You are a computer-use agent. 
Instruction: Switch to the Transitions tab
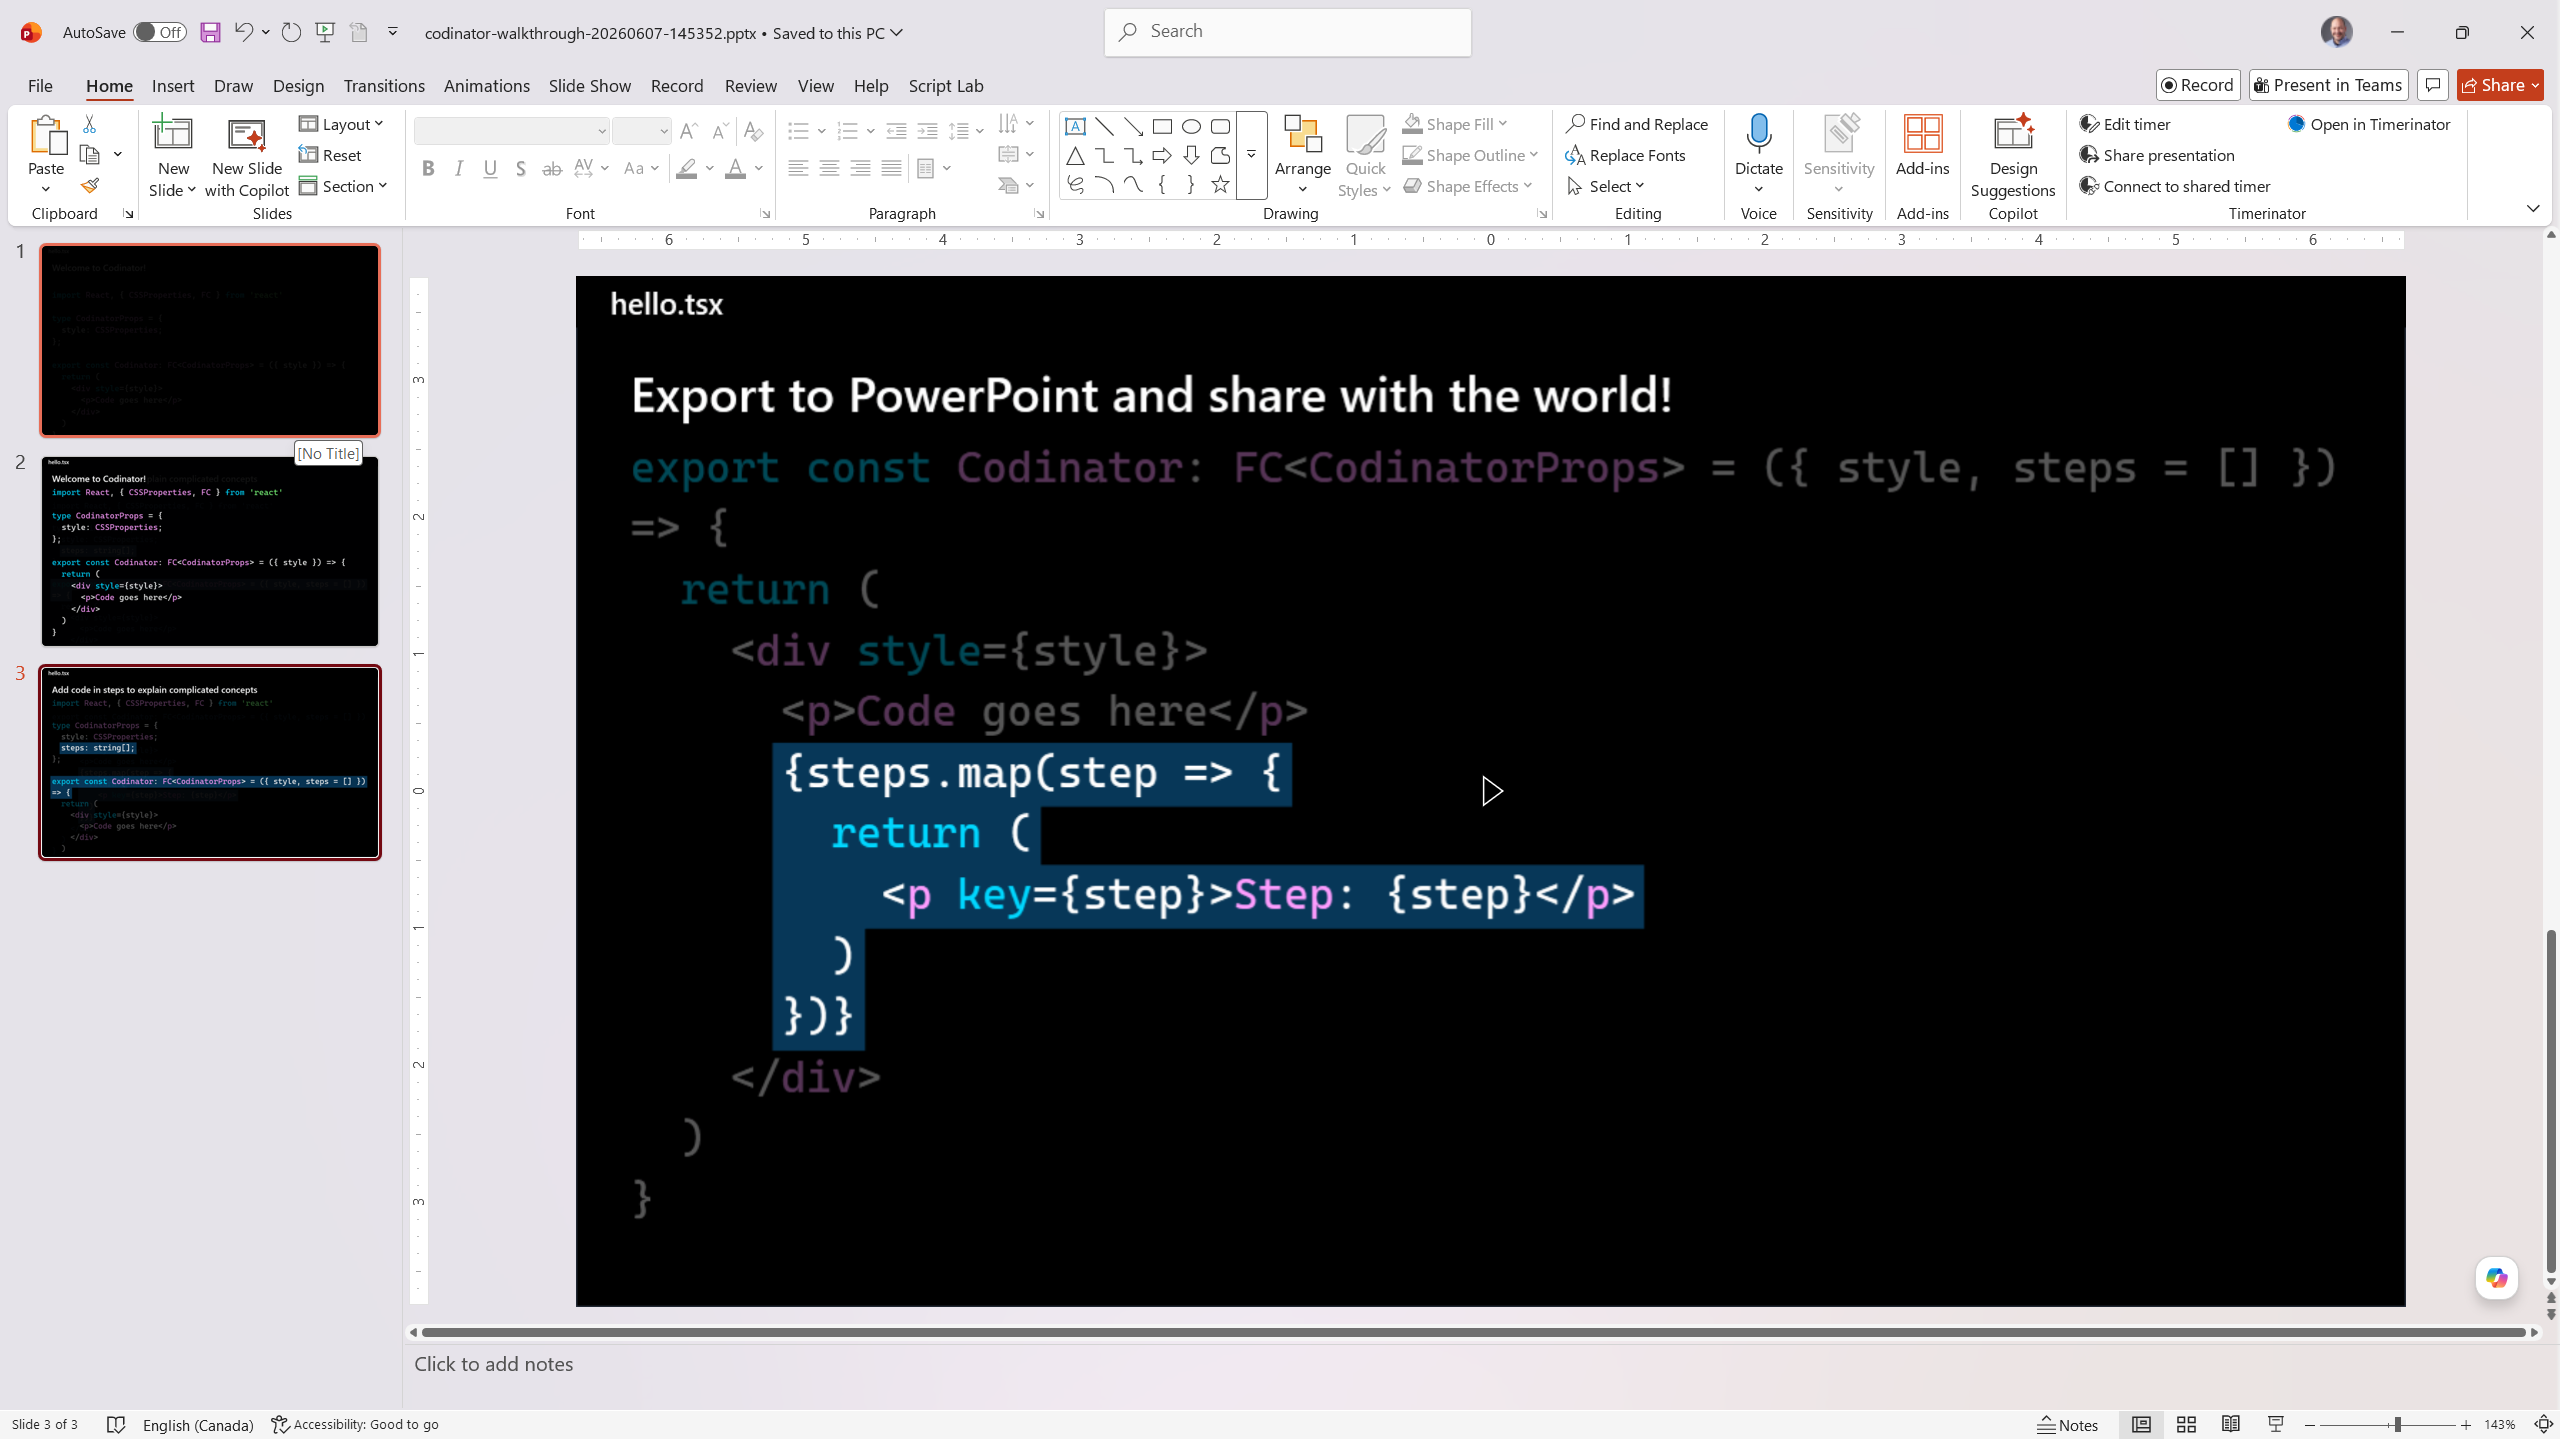click(384, 85)
